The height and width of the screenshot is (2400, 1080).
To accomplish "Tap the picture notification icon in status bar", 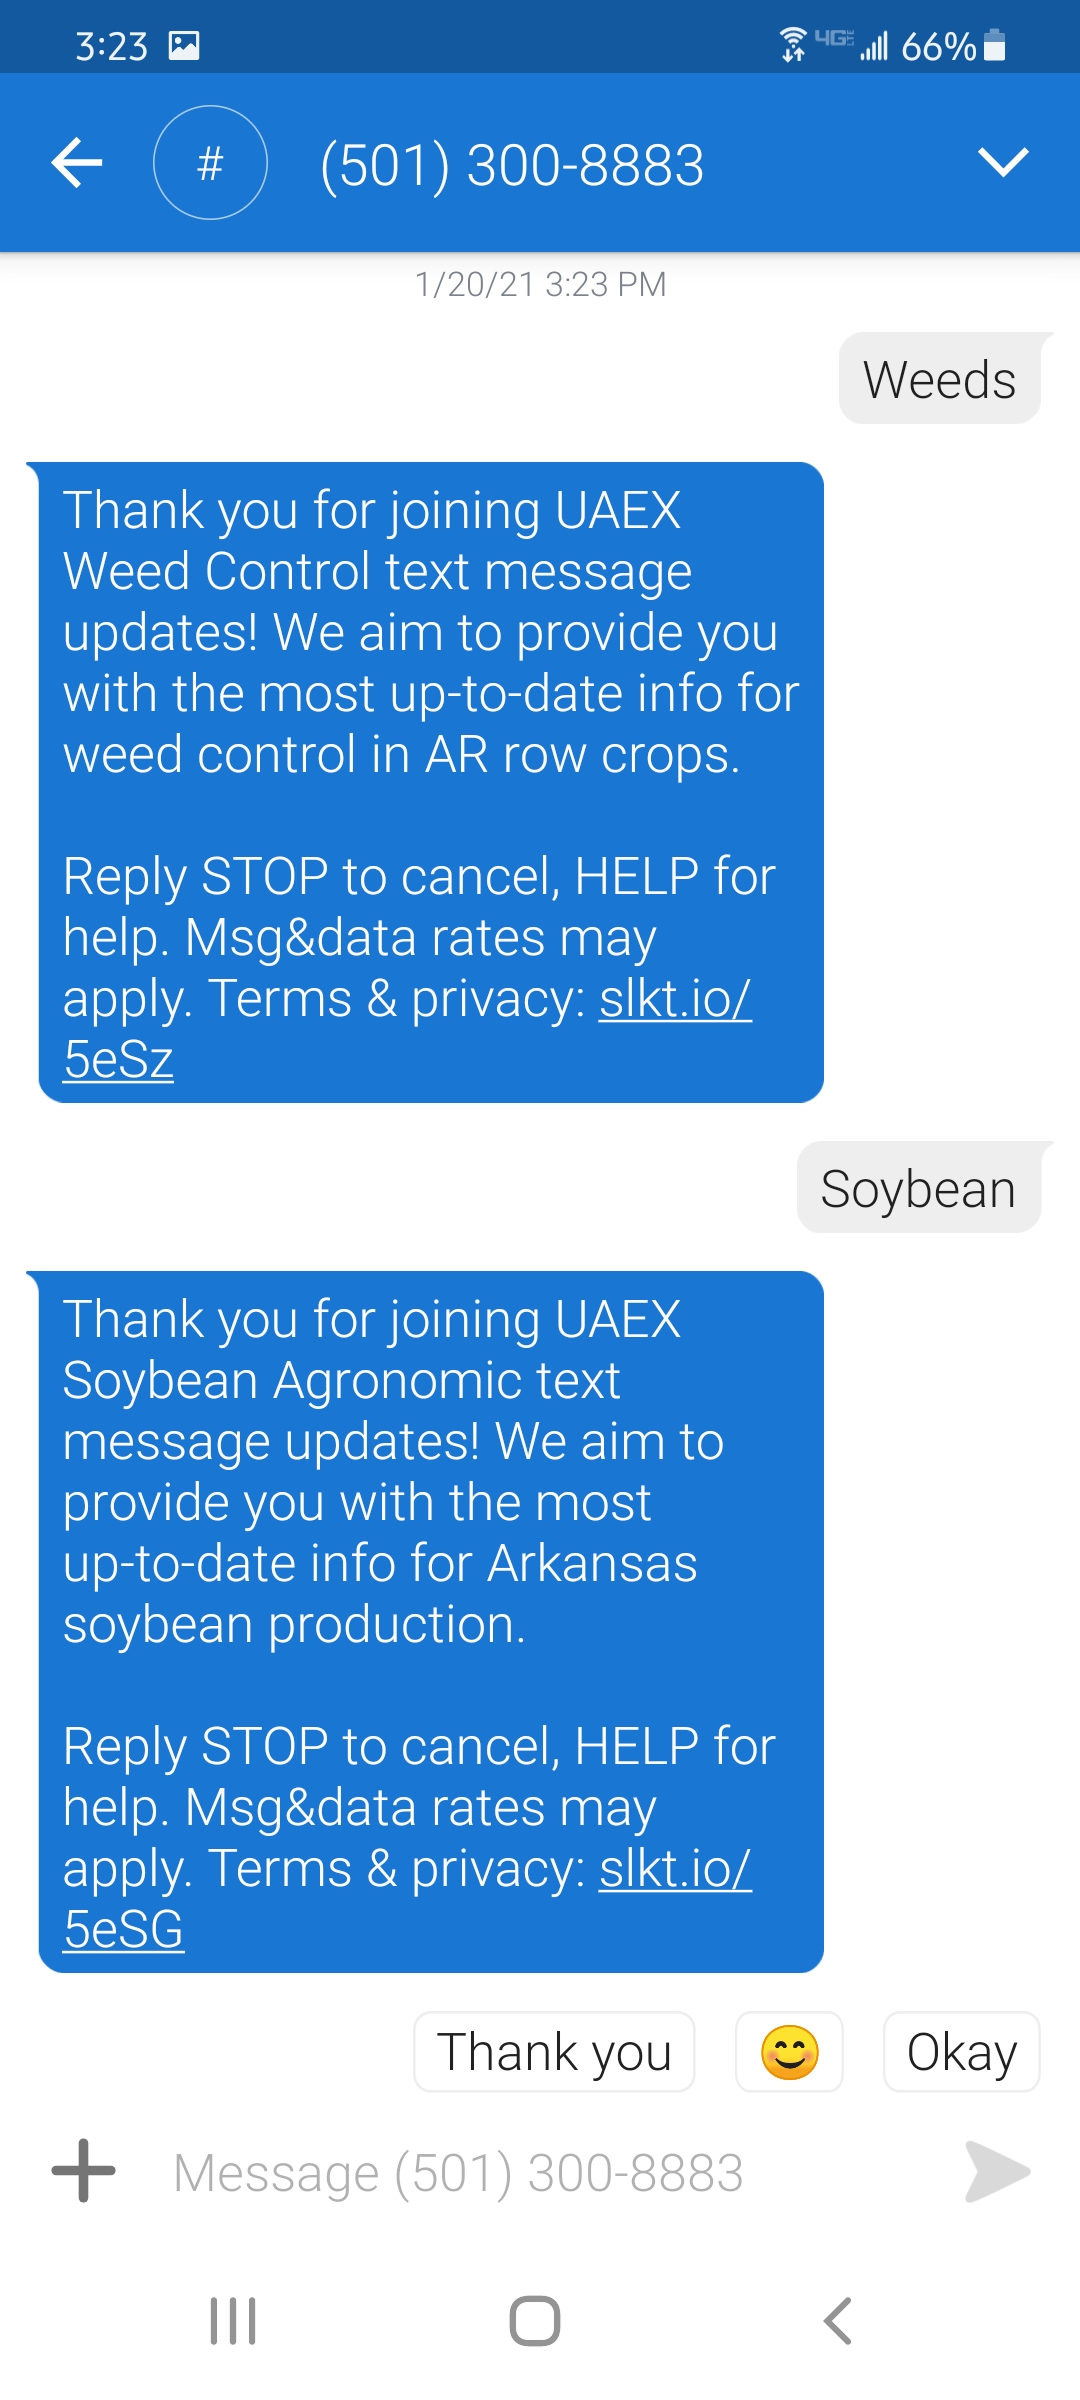I will (x=184, y=46).
